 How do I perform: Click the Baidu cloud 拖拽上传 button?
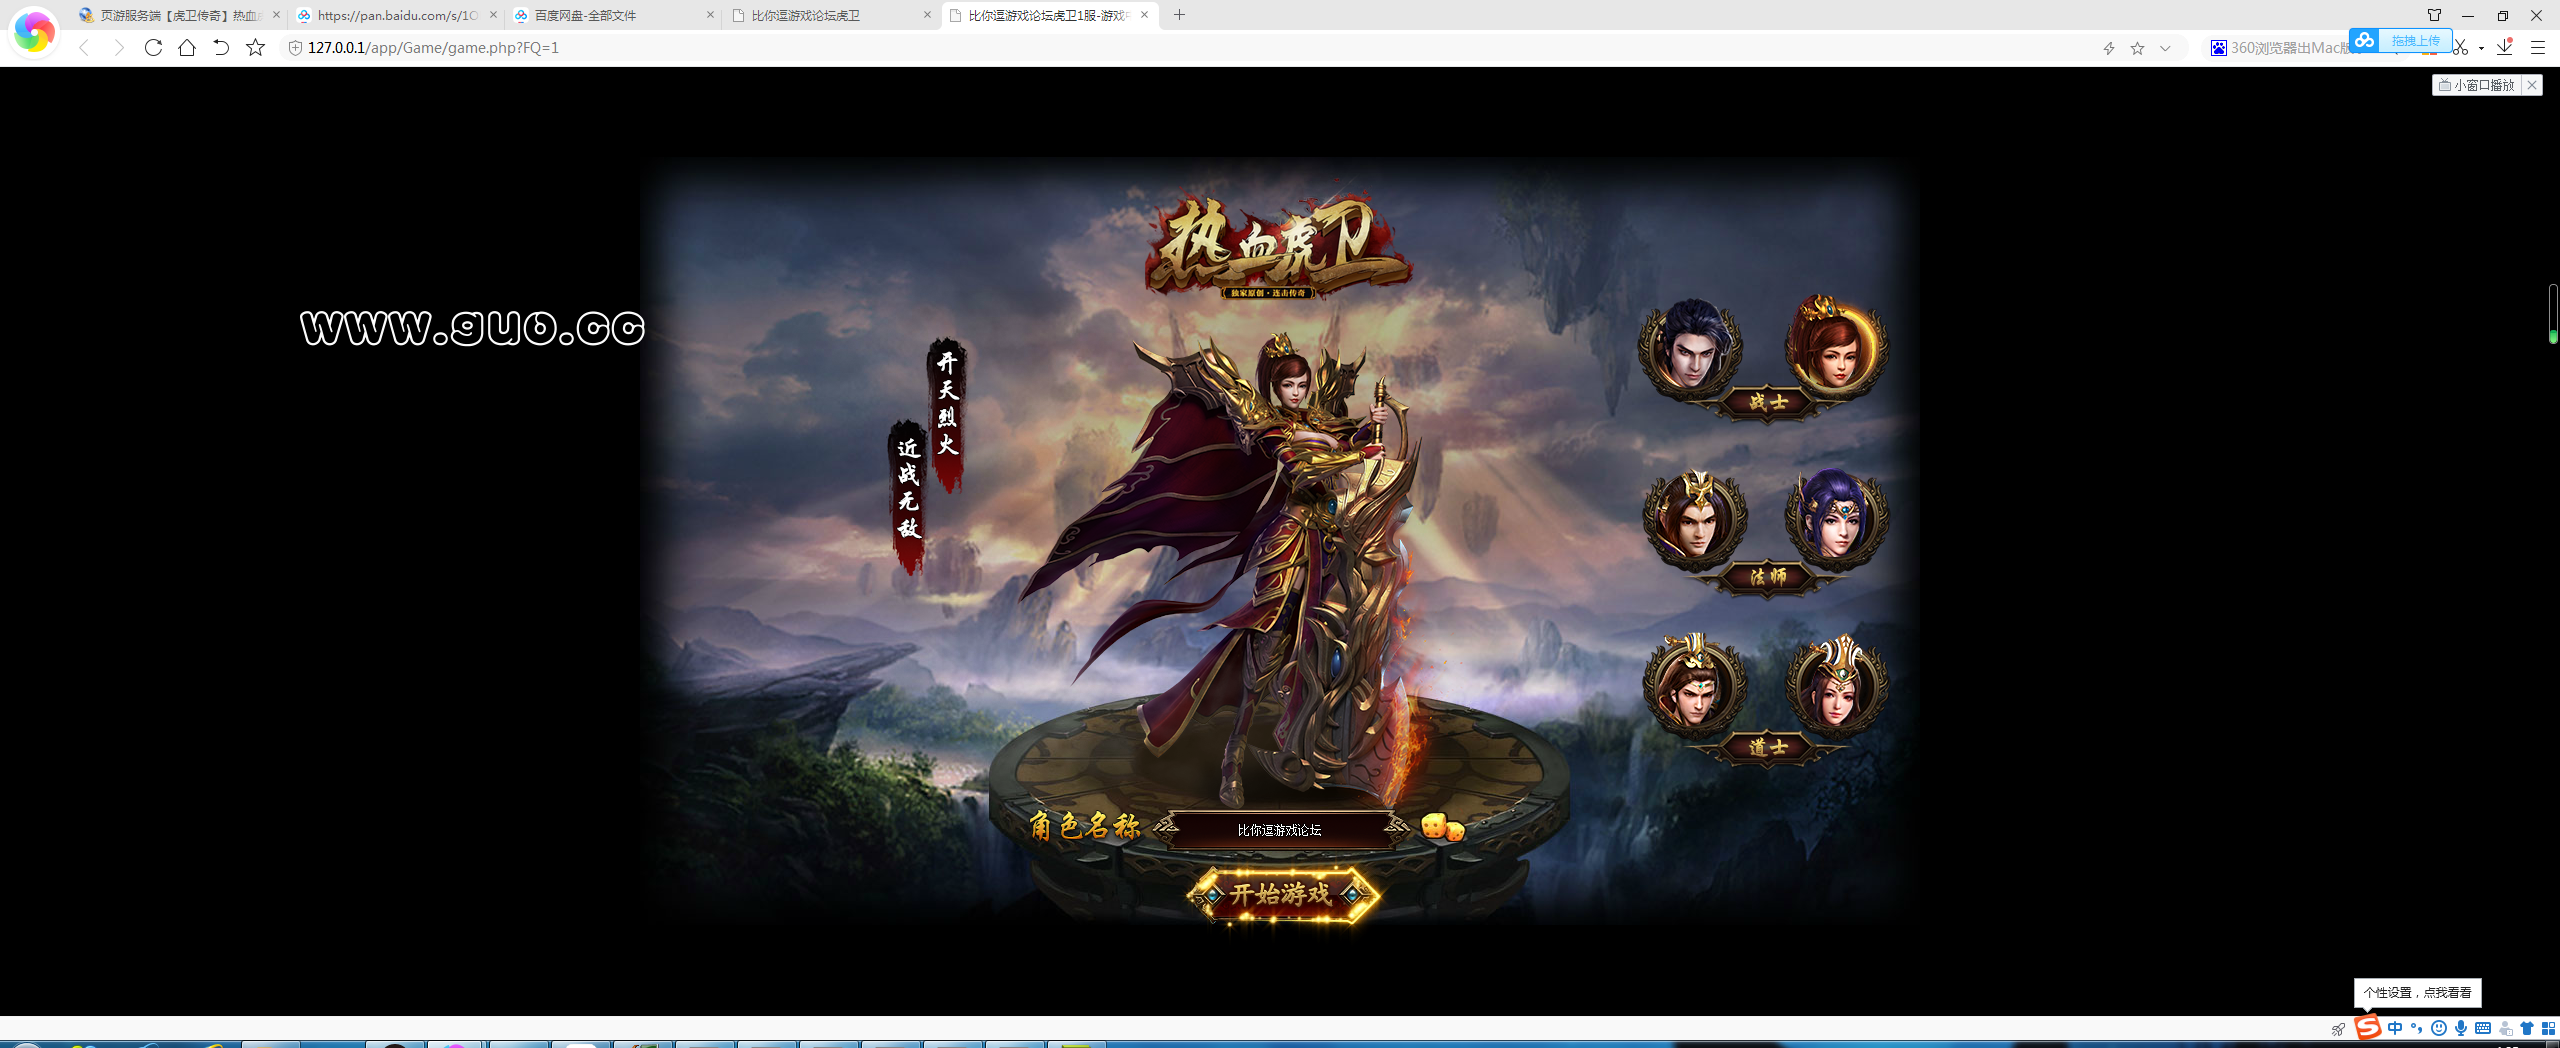tap(2400, 40)
